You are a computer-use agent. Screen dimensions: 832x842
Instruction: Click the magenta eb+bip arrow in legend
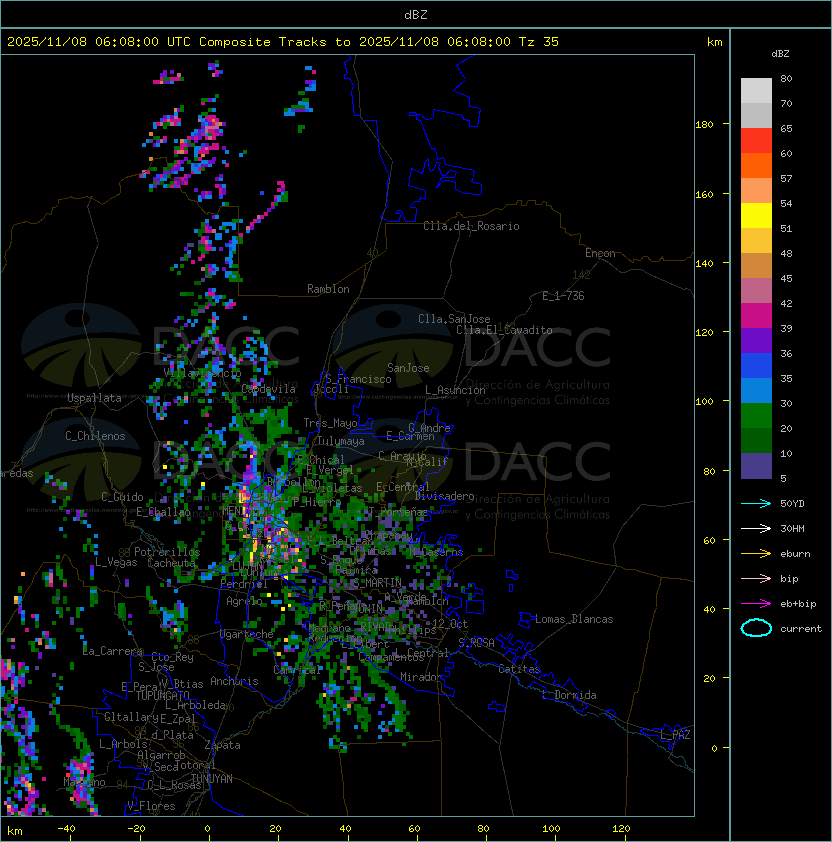756,604
